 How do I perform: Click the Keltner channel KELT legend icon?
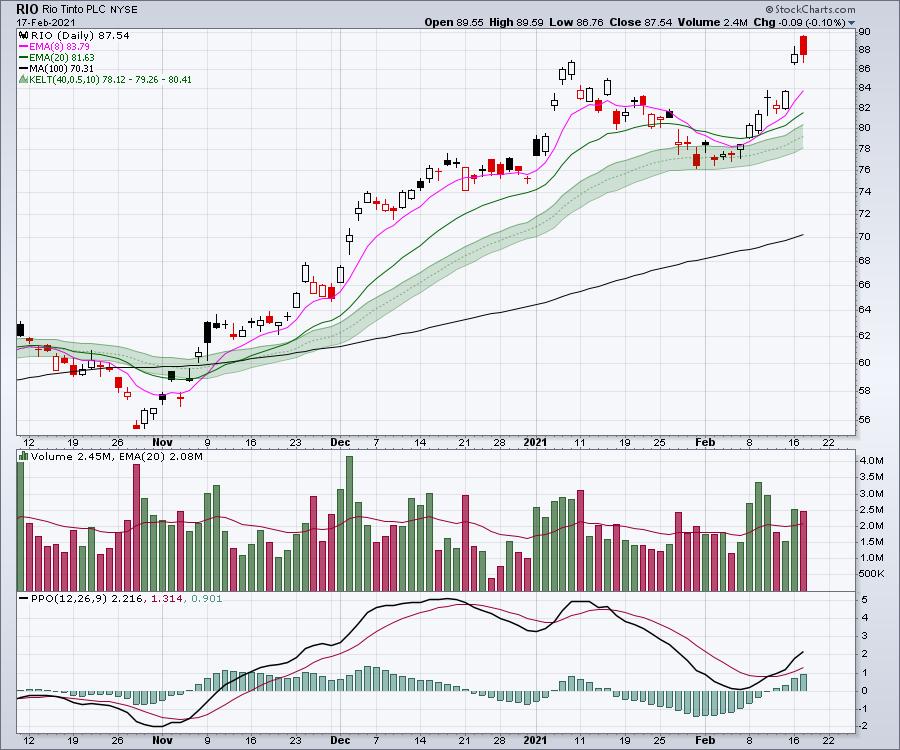(x=22, y=79)
